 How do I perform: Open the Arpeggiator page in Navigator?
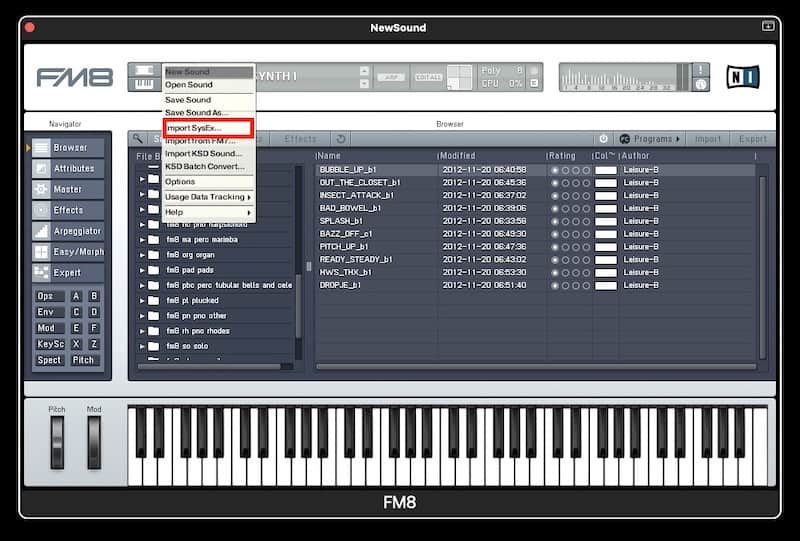(x=67, y=231)
